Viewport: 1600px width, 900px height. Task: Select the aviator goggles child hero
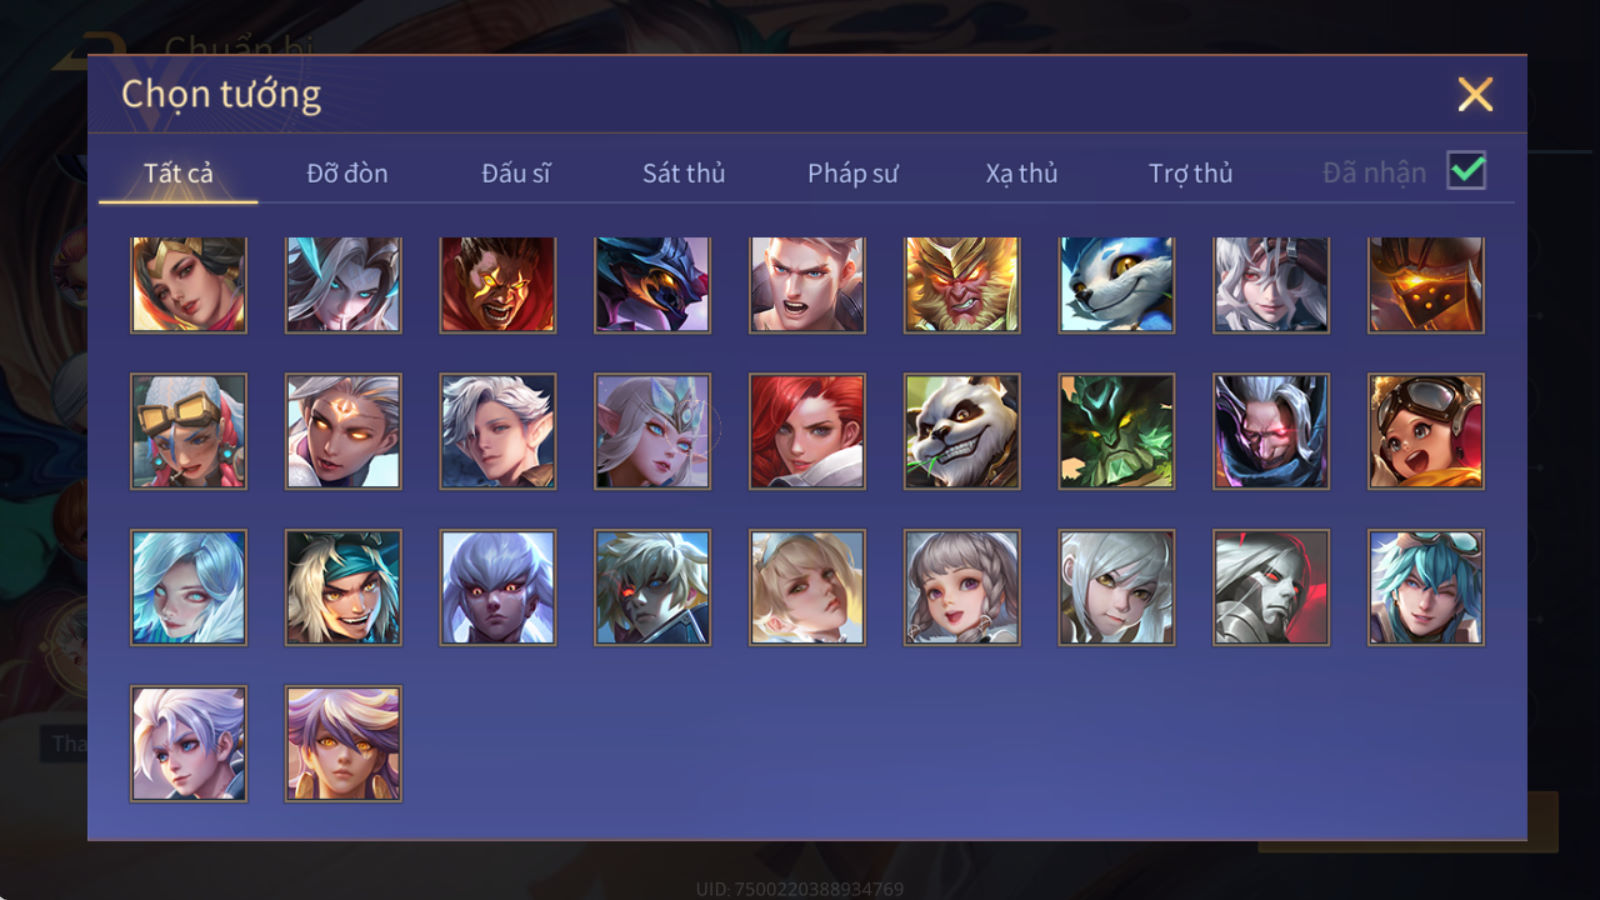click(1426, 431)
